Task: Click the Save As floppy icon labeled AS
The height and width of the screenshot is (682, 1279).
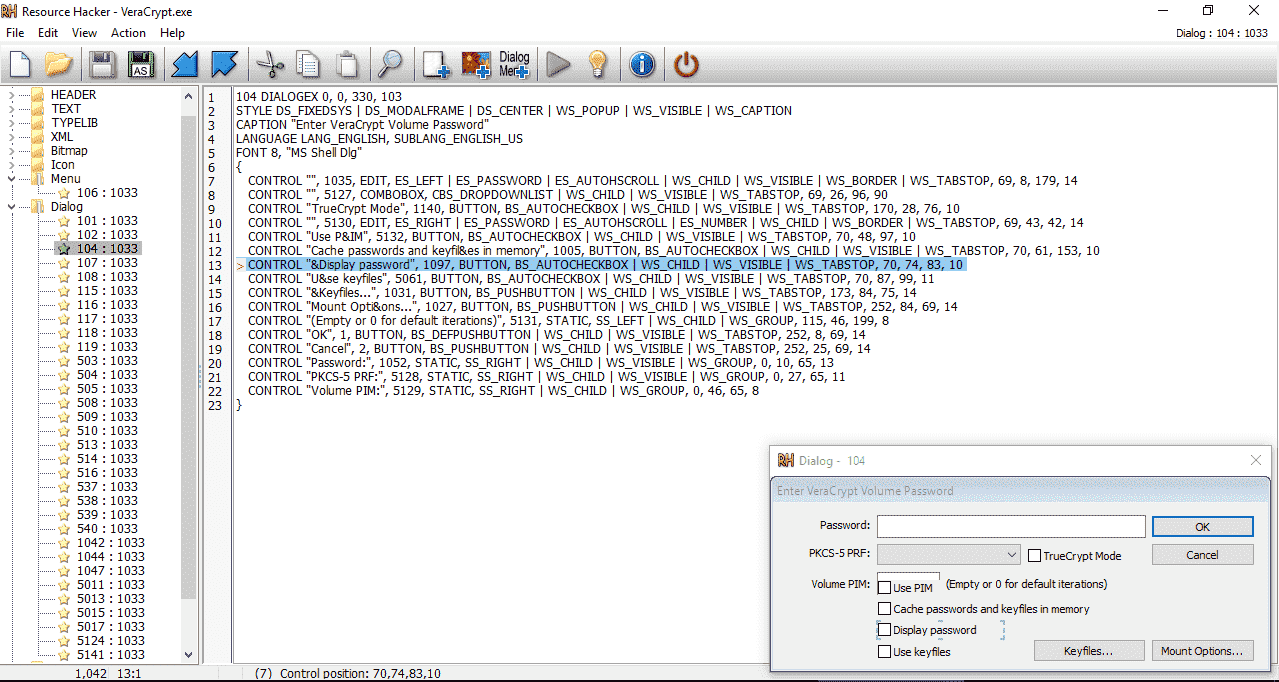Action: coord(141,65)
